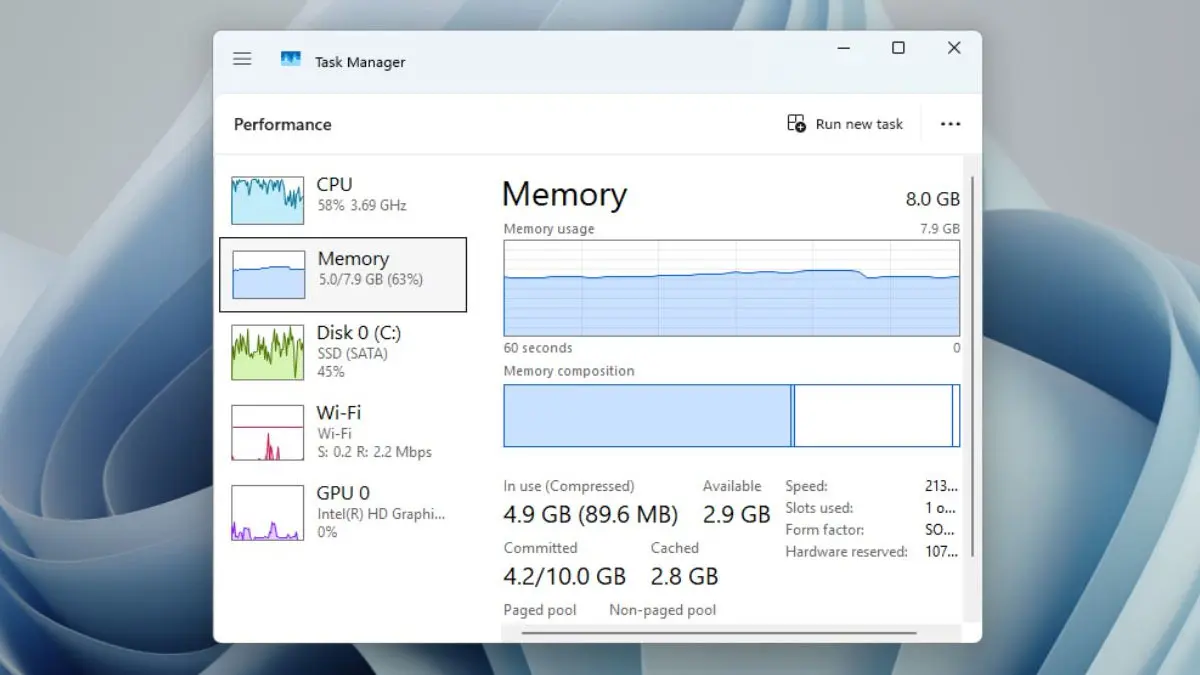The width and height of the screenshot is (1200, 675).
Task: Select GPU 0 performance entry
Action: (x=343, y=513)
